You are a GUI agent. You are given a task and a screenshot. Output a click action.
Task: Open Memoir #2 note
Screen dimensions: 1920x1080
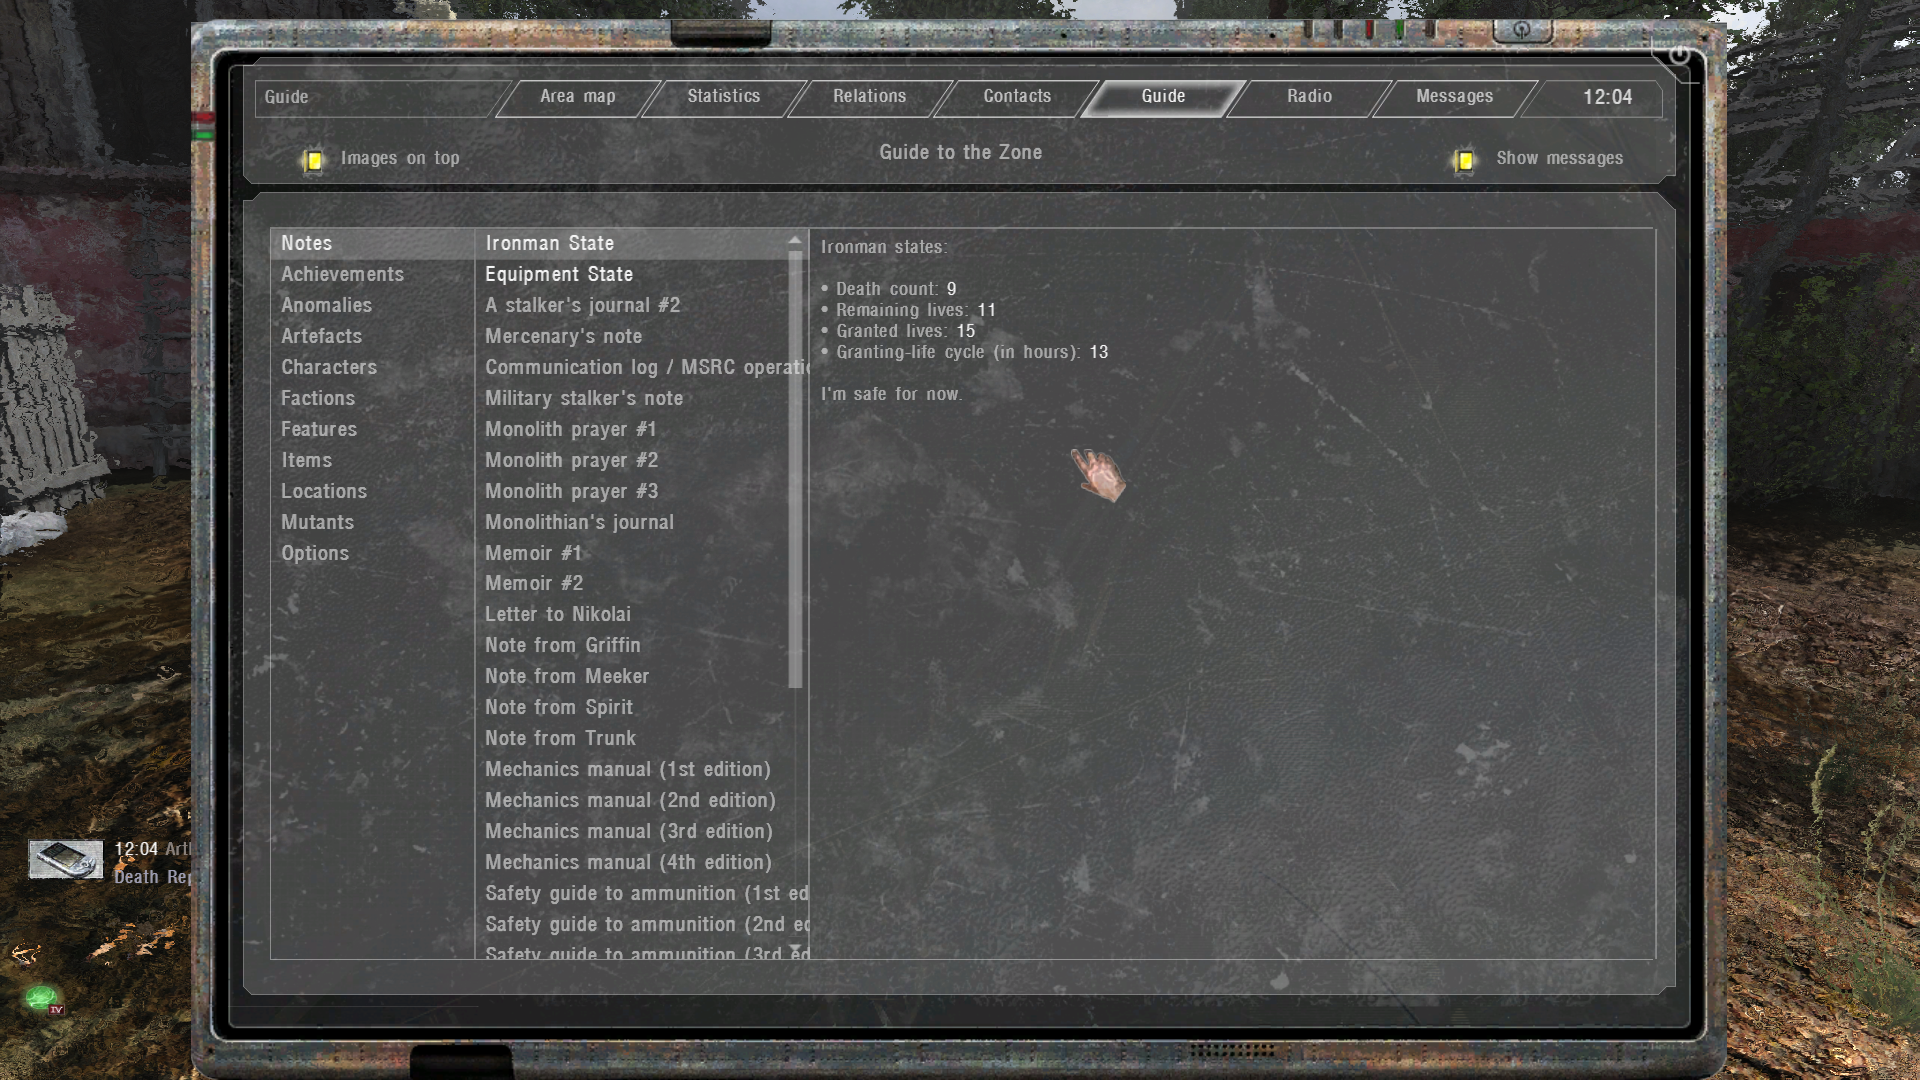(x=632, y=584)
